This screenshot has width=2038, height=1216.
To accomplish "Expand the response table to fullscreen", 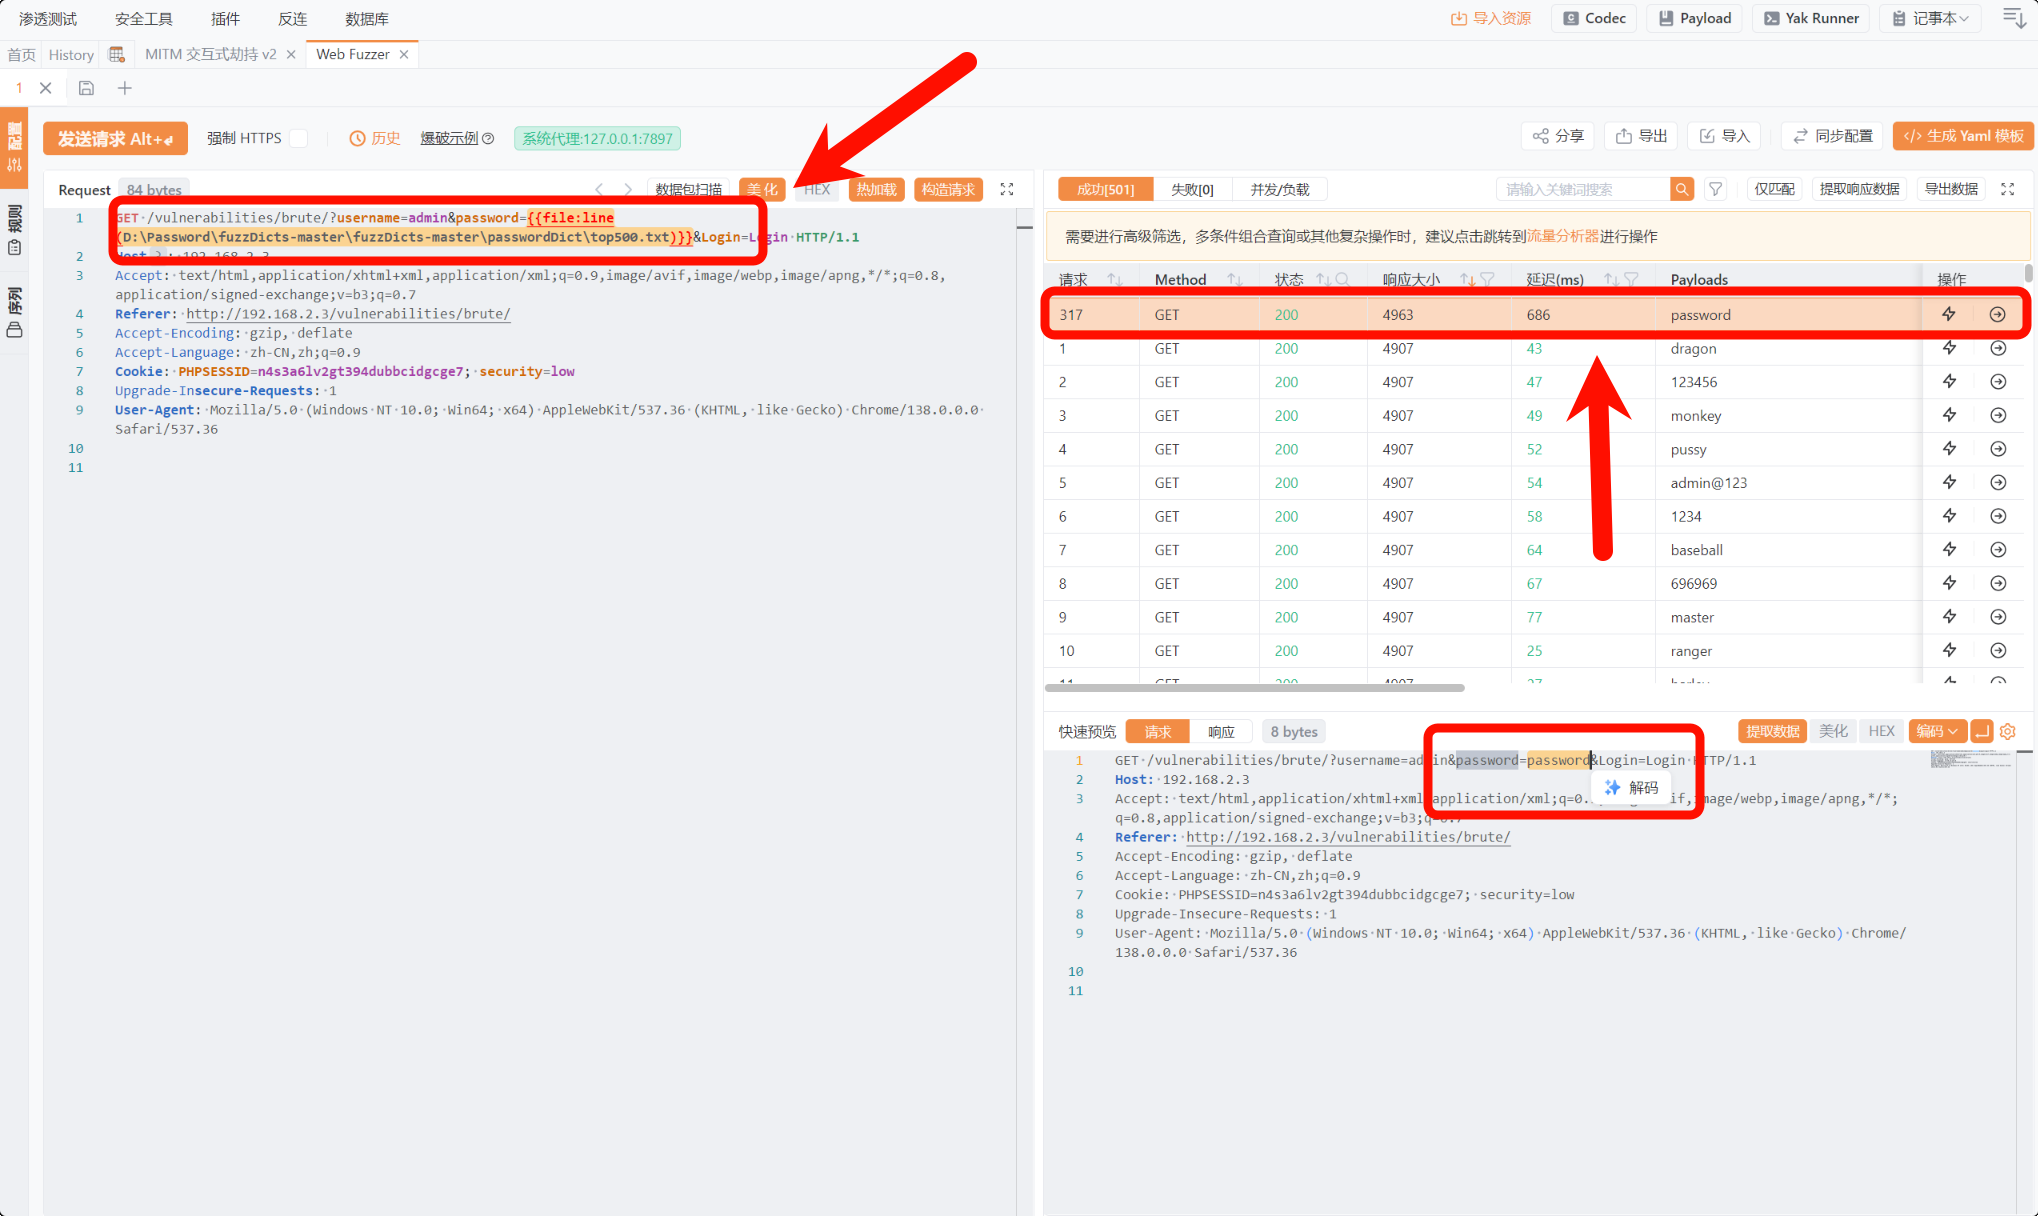I will point(2007,189).
